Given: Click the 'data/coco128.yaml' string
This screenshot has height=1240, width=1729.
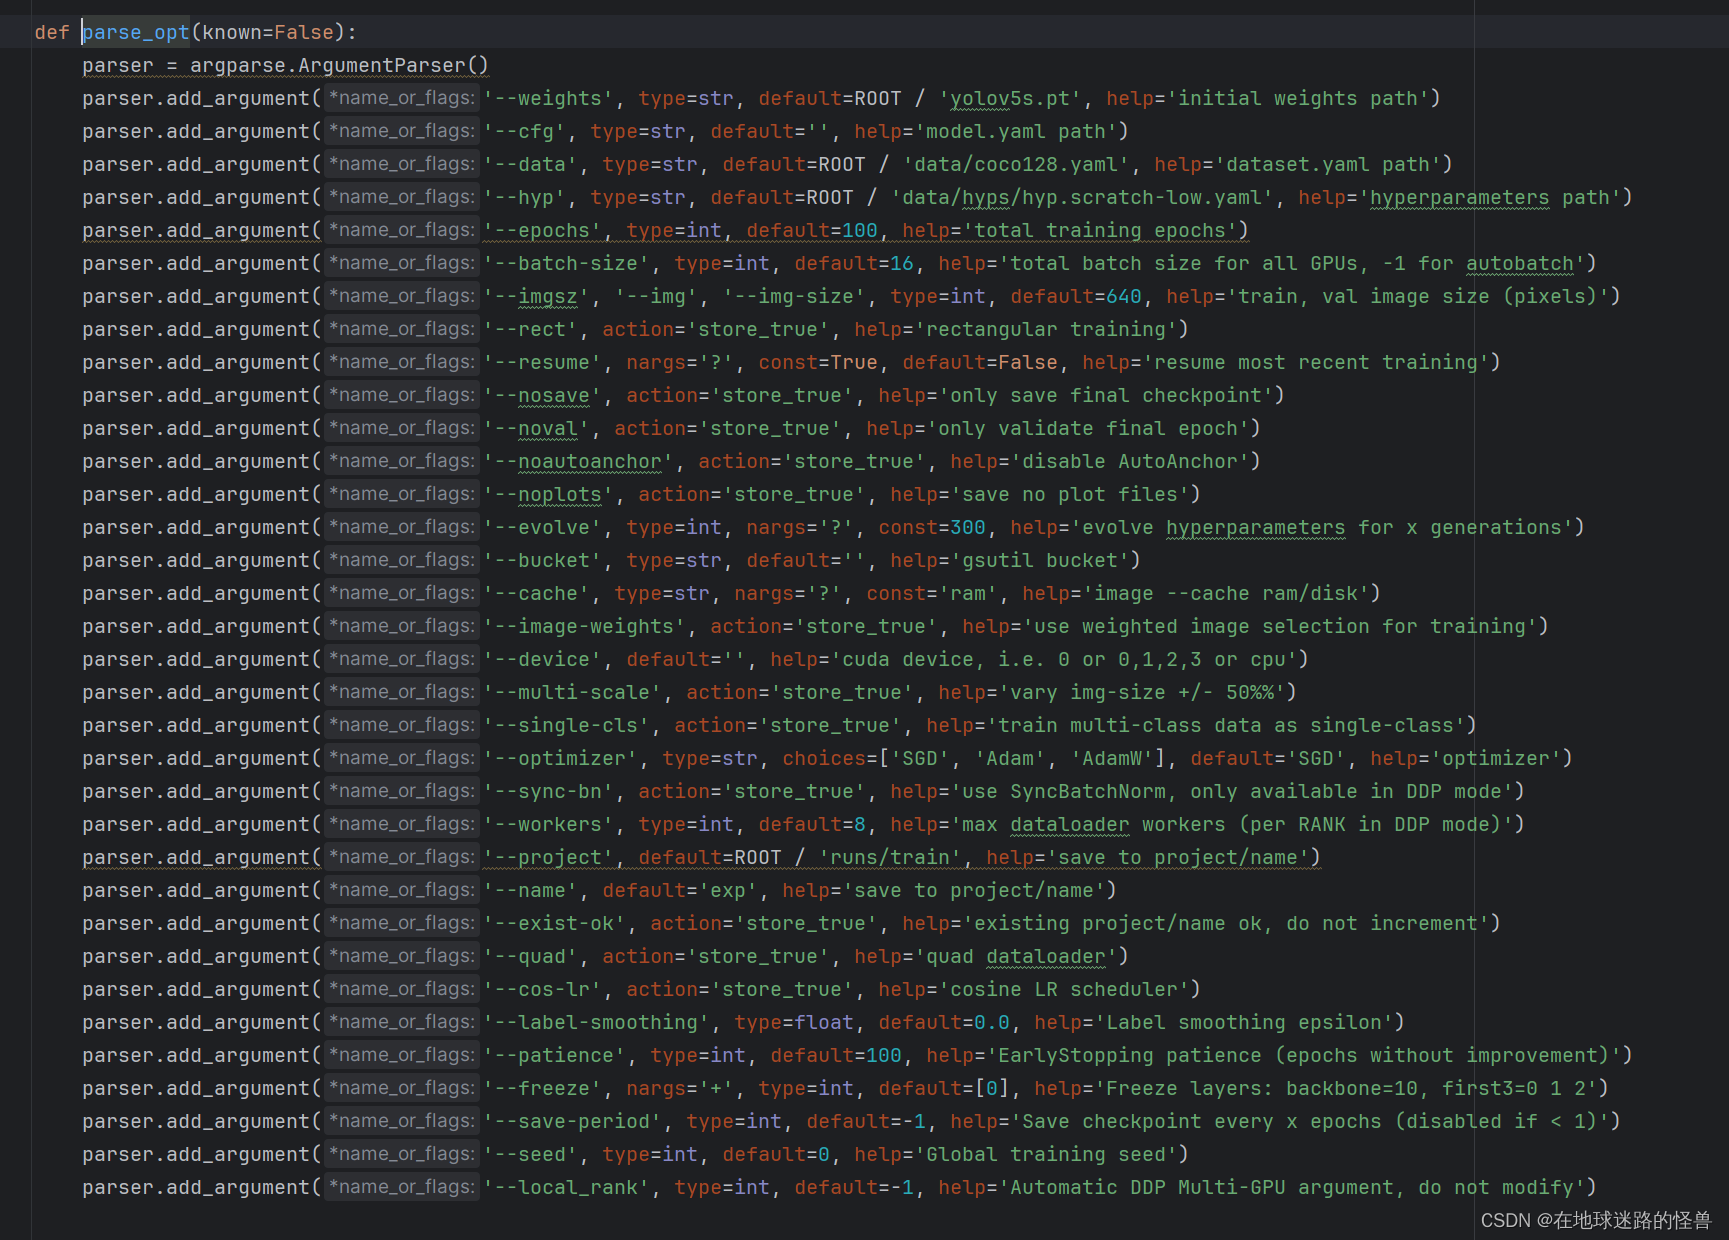Looking at the screenshot, I should tap(1016, 164).
